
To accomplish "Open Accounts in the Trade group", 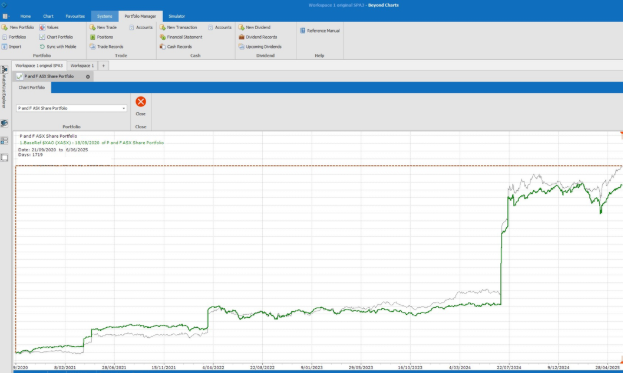I will [x=141, y=27].
